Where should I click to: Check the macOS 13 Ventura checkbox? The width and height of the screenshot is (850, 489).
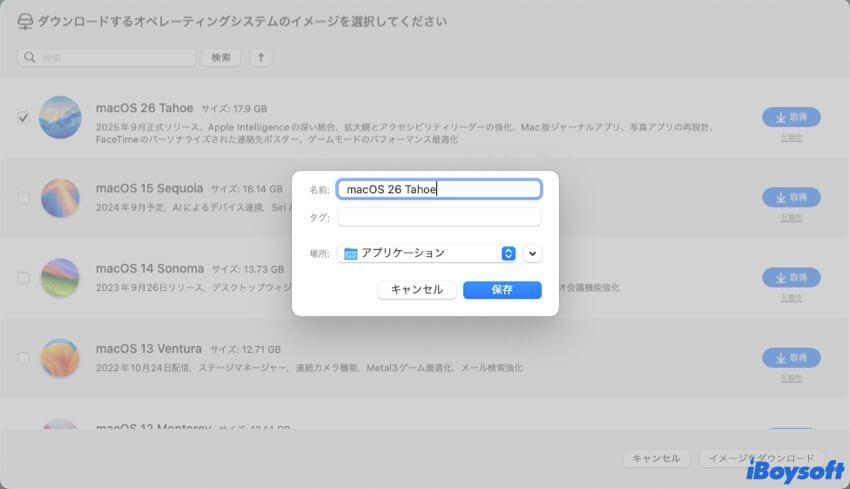[23, 358]
